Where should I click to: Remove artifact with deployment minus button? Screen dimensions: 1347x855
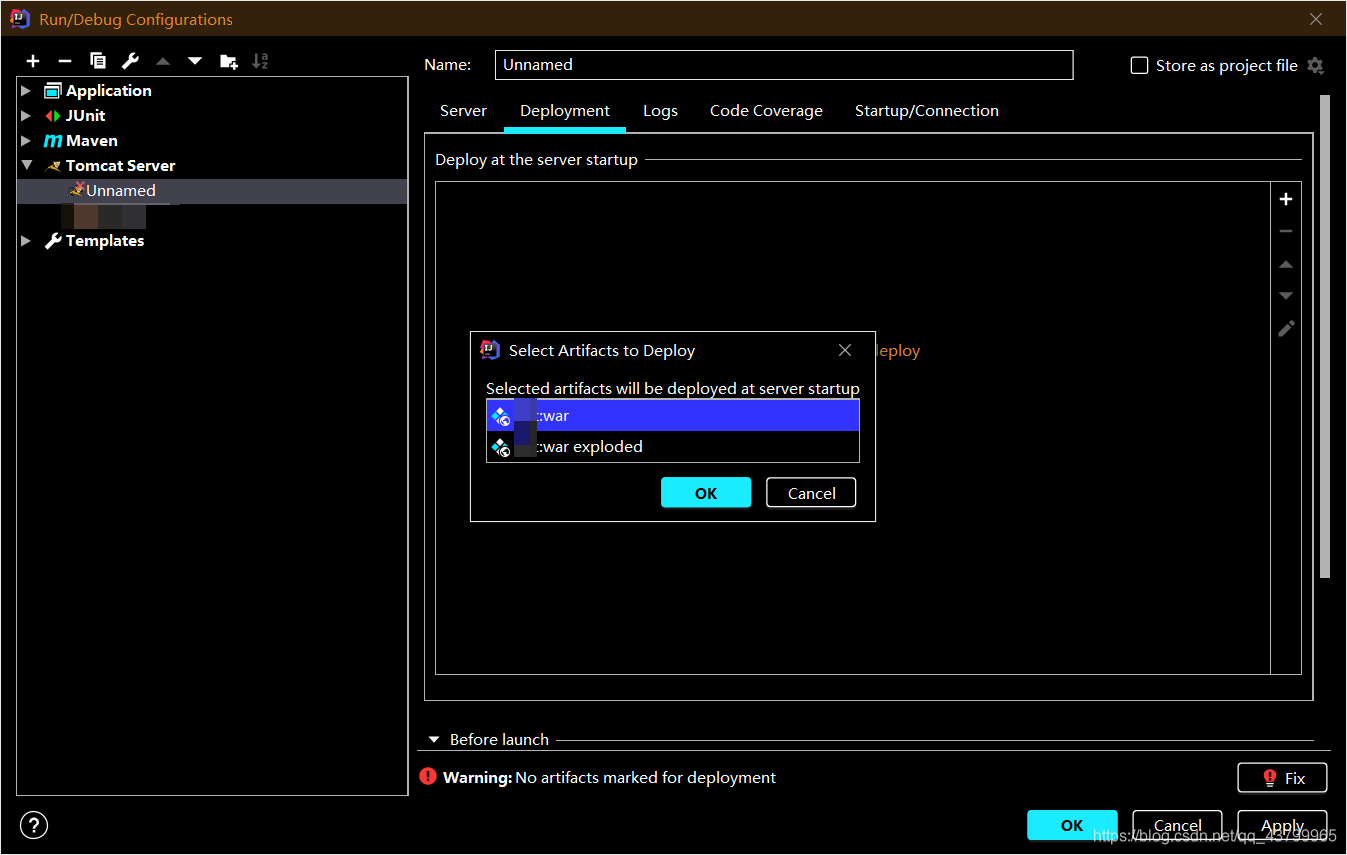(x=1286, y=231)
